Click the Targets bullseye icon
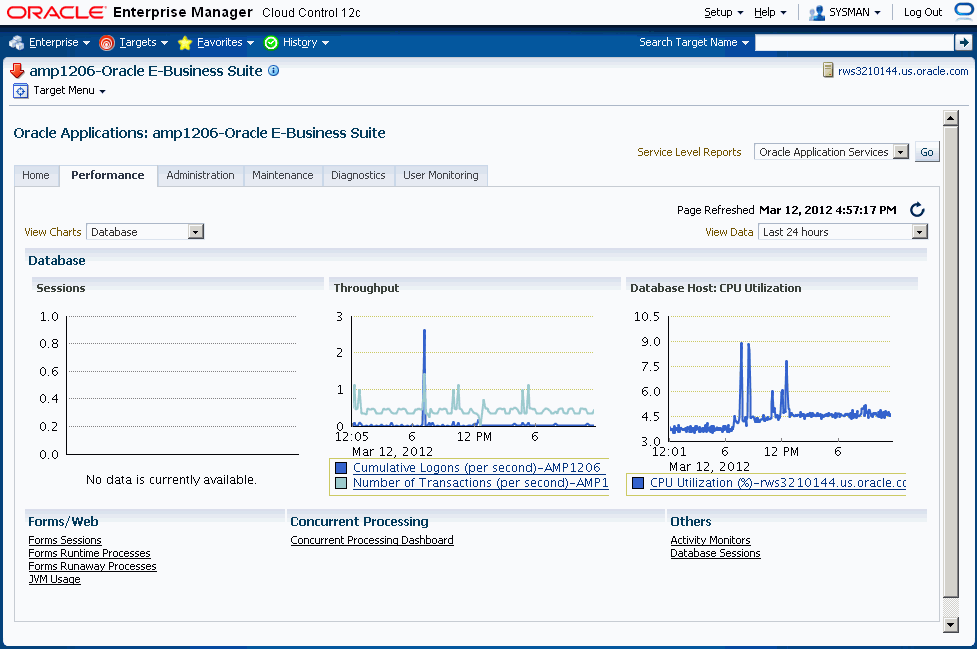 point(107,42)
